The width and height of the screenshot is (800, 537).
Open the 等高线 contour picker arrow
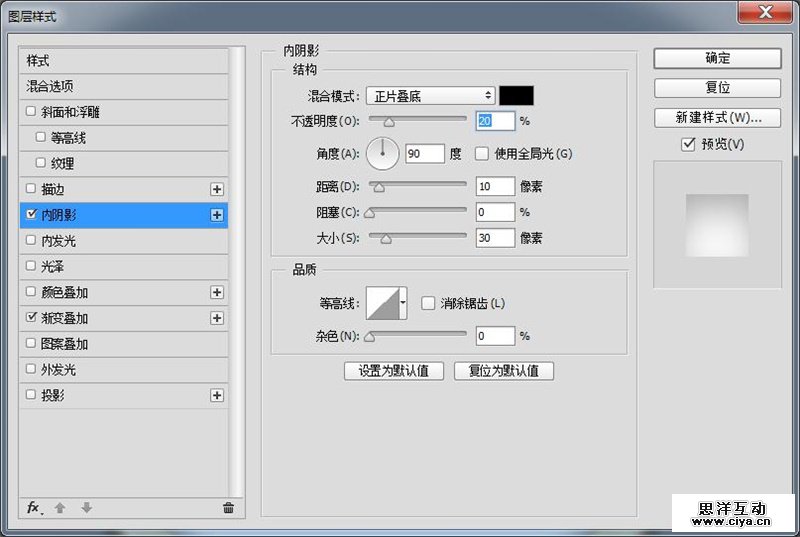(403, 303)
